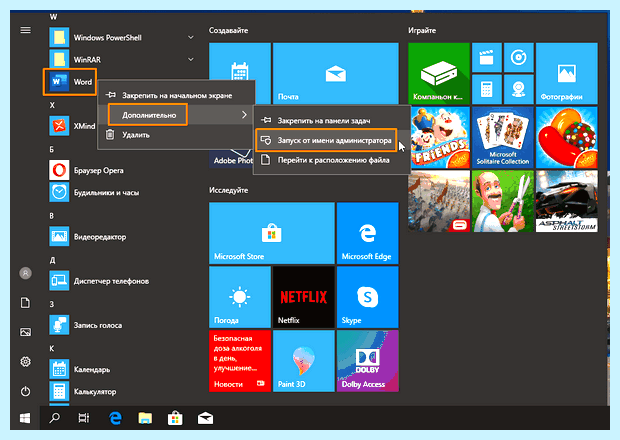The height and width of the screenshot is (440, 620).
Task: Open Калькулятор in the app list
Action: pyautogui.click(x=83, y=392)
